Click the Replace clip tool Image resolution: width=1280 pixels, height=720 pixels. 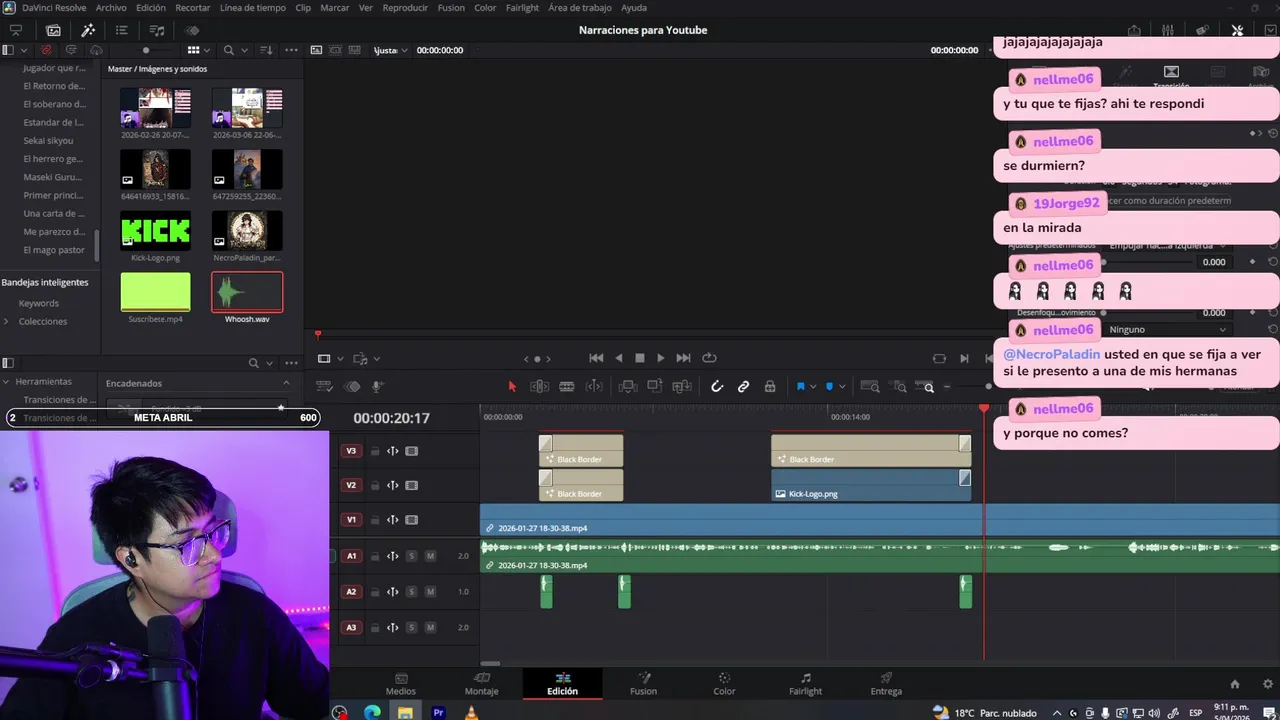click(682, 386)
